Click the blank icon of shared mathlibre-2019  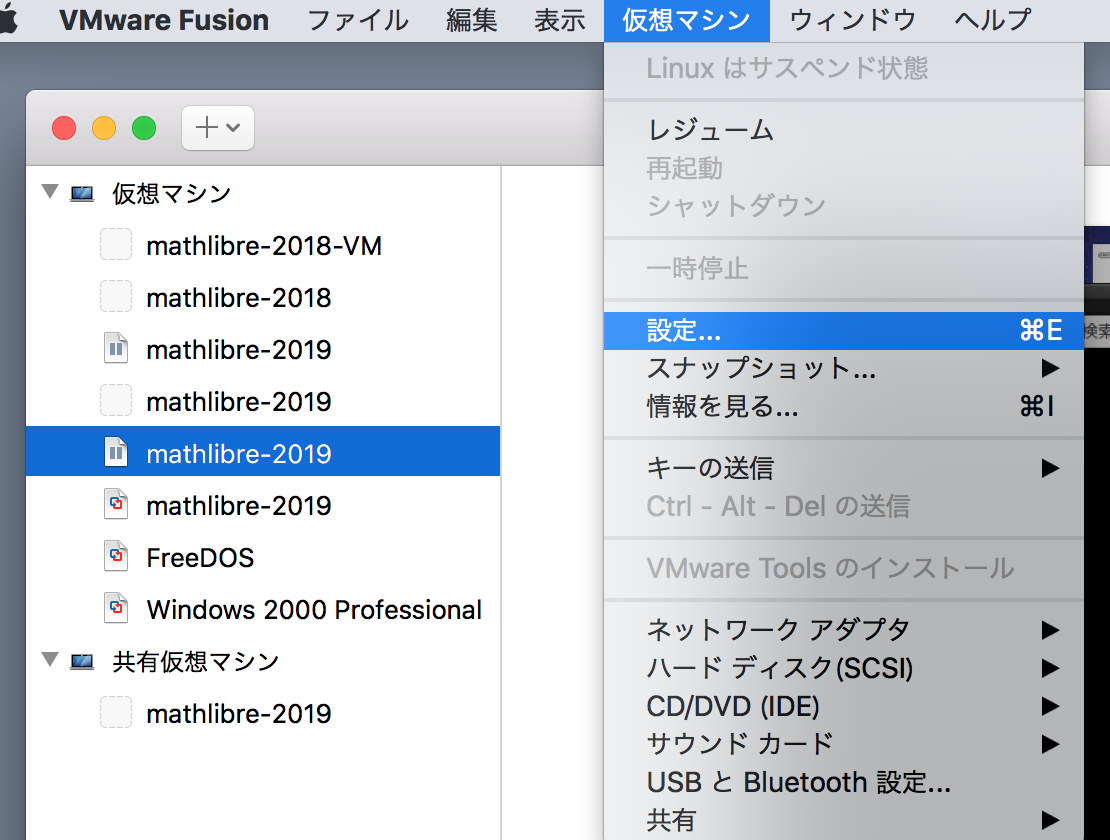[x=115, y=712]
